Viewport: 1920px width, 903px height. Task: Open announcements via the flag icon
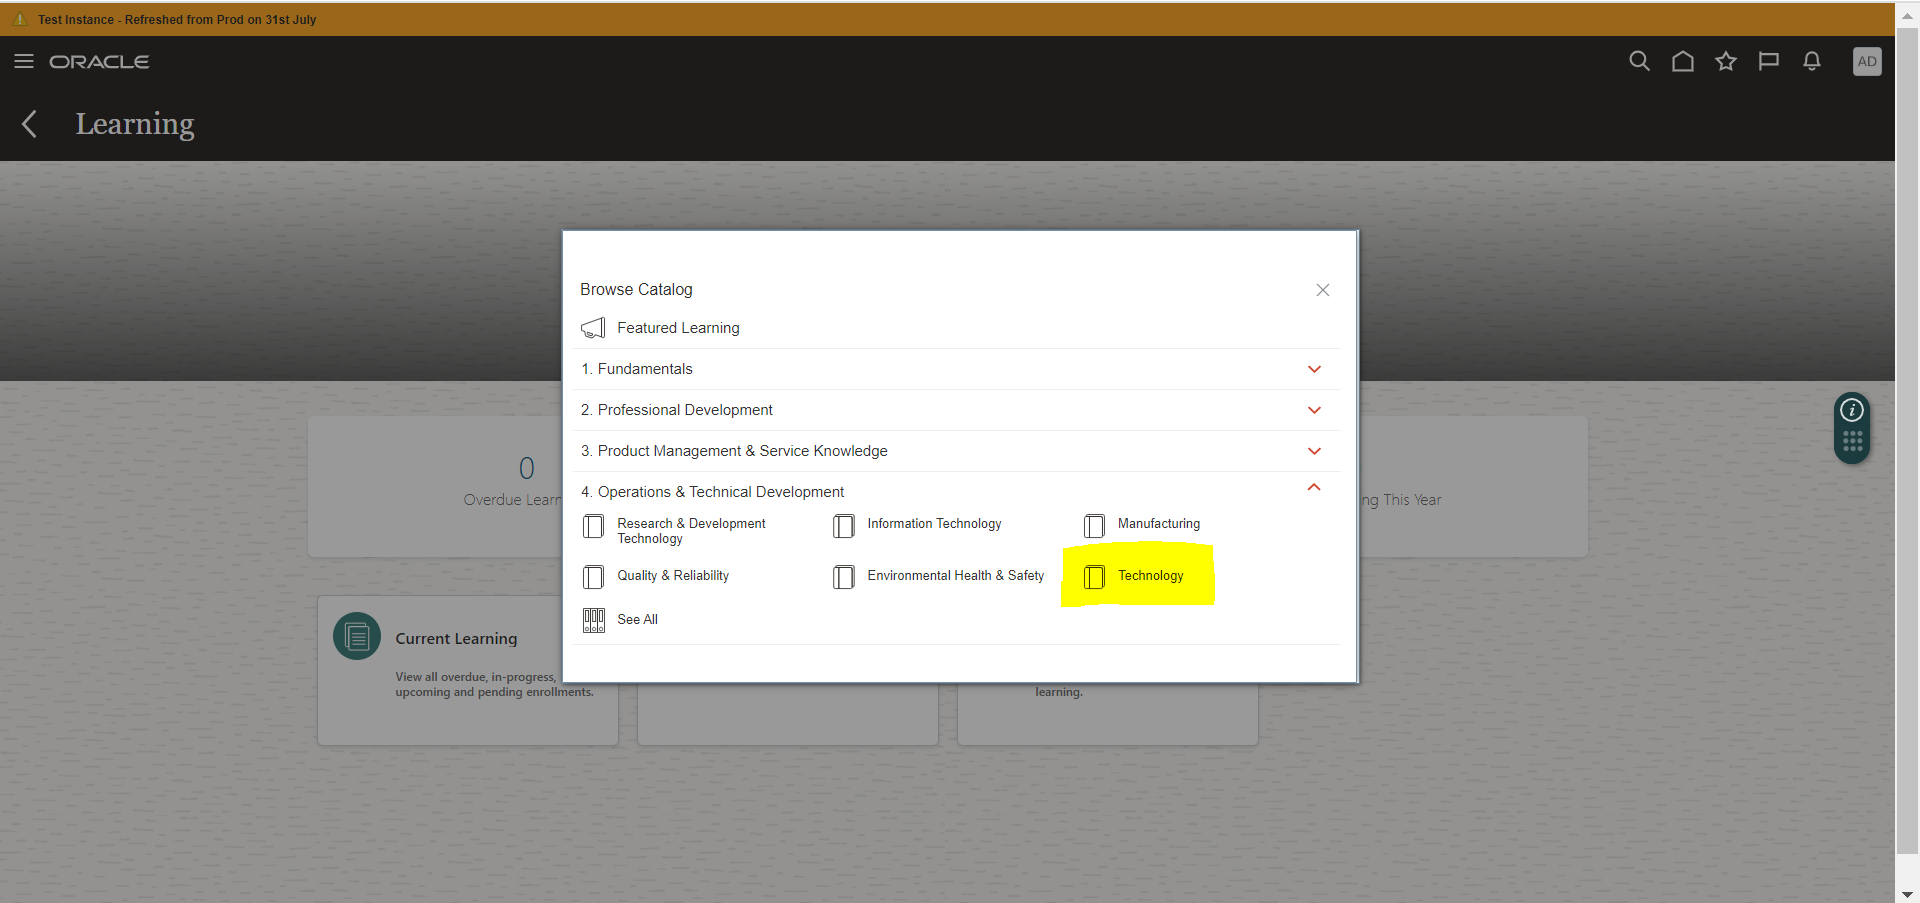click(1769, 61)
